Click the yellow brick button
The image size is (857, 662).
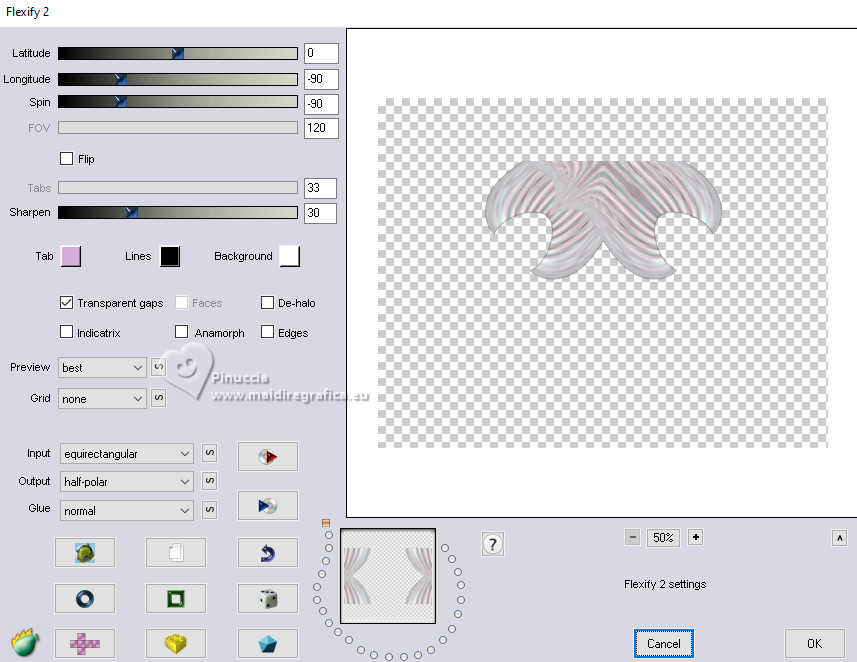click(176, 643)
